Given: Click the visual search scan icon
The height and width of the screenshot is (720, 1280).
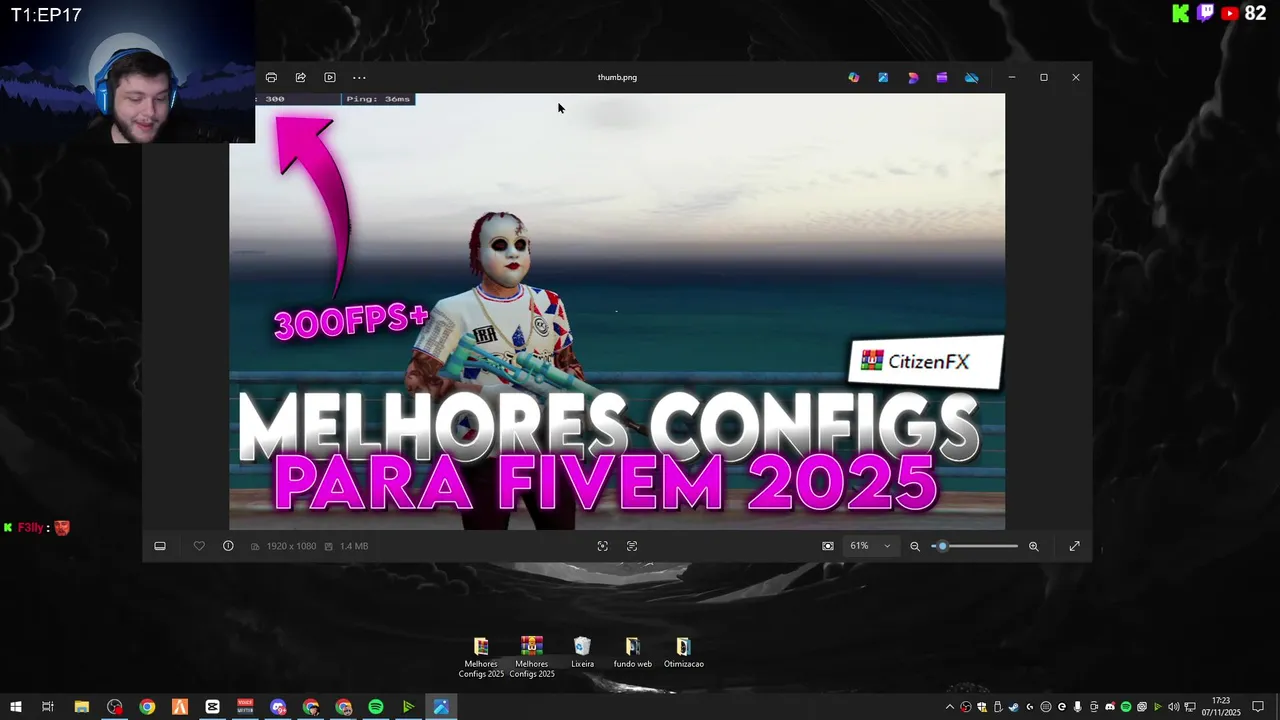Looking at the screenshot, I should click(602, 546).
